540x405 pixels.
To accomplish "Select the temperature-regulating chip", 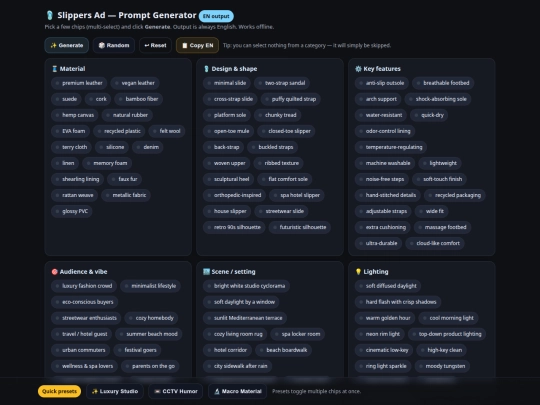I will (391, 147).
